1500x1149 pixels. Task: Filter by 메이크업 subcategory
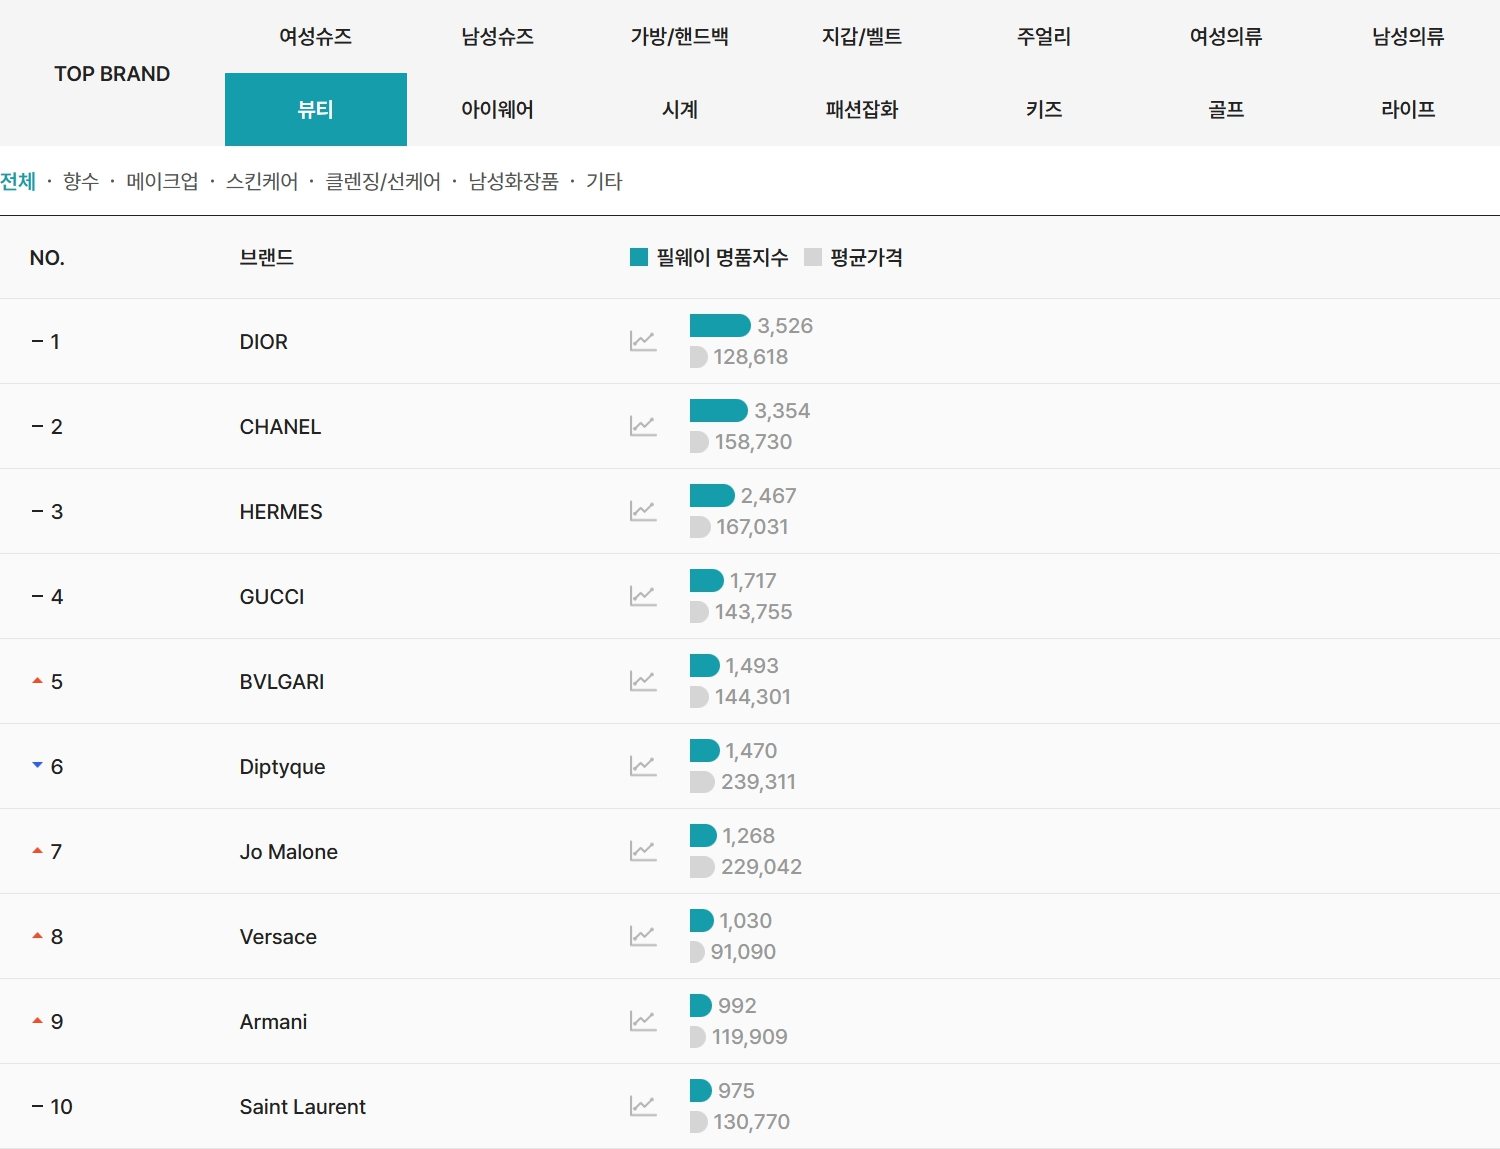click(x=162, y=181)
